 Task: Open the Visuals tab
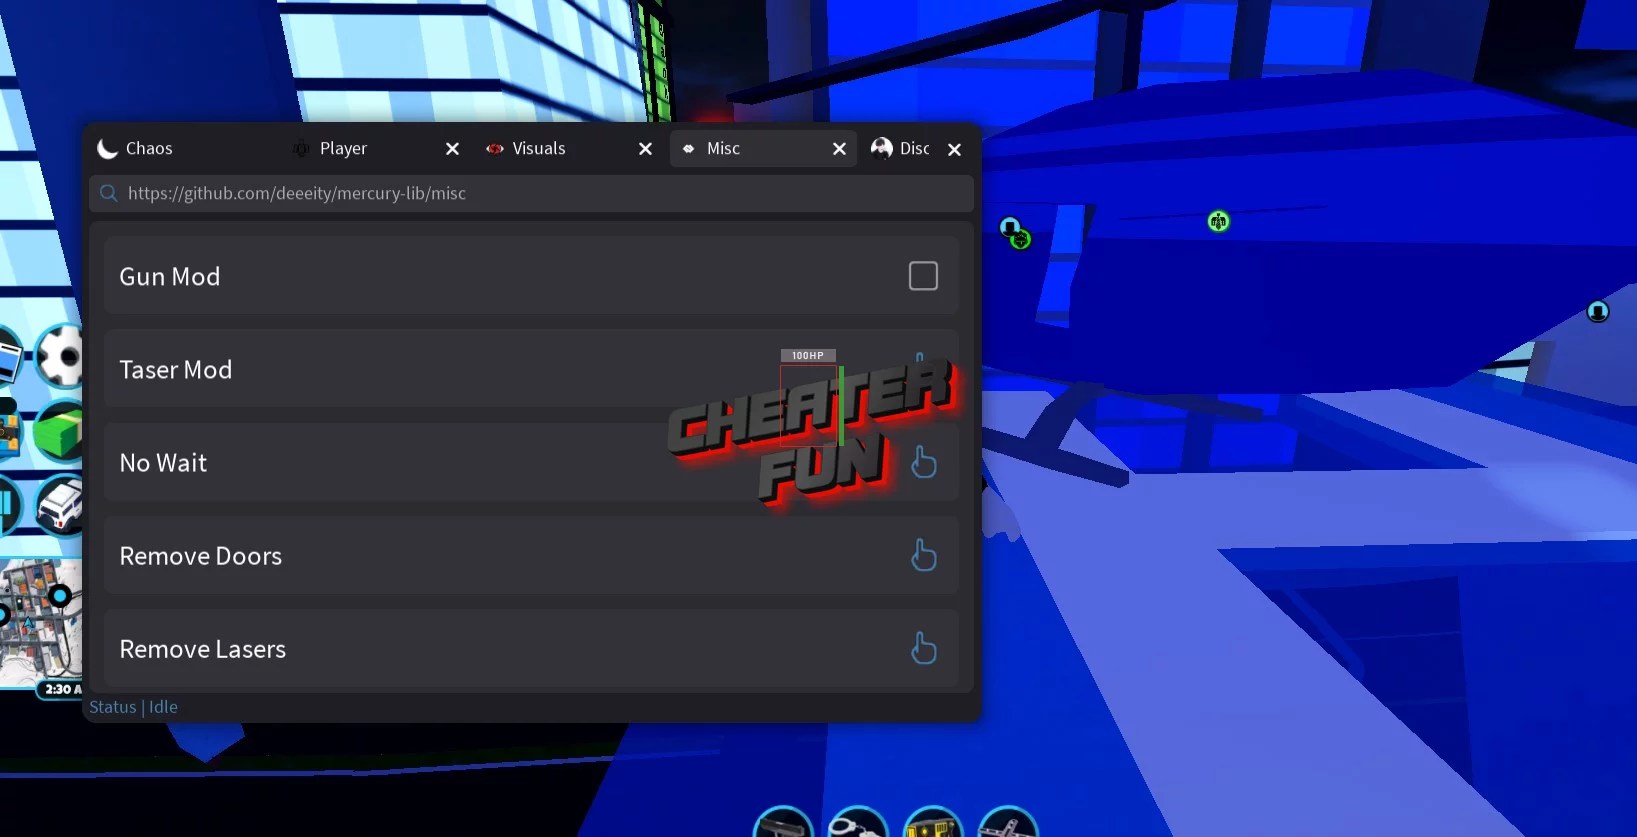point(539,148)
